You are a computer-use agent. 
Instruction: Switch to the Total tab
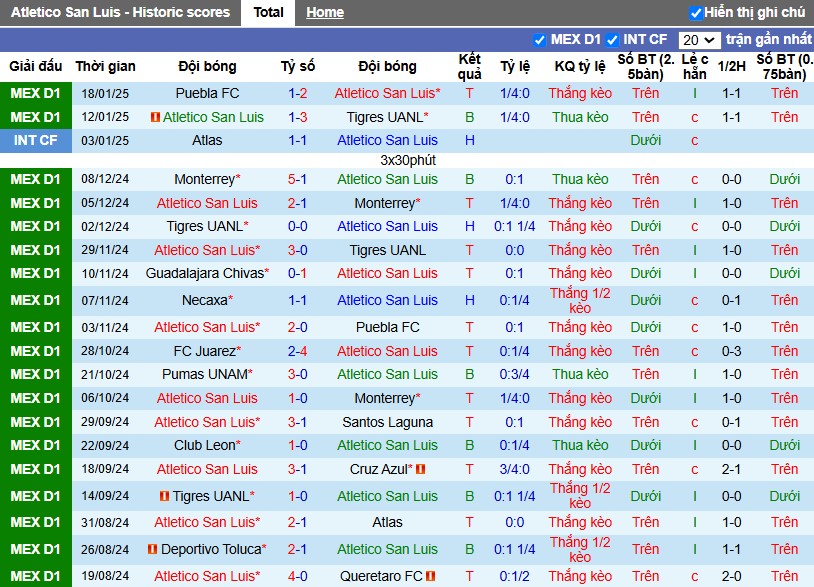pyautogui.click(x=268, y=12)
